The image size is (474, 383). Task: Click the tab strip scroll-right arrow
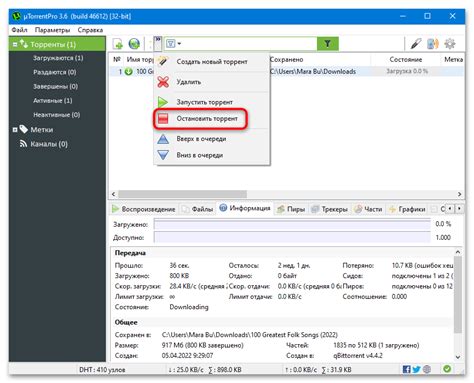tap(459, 208)
